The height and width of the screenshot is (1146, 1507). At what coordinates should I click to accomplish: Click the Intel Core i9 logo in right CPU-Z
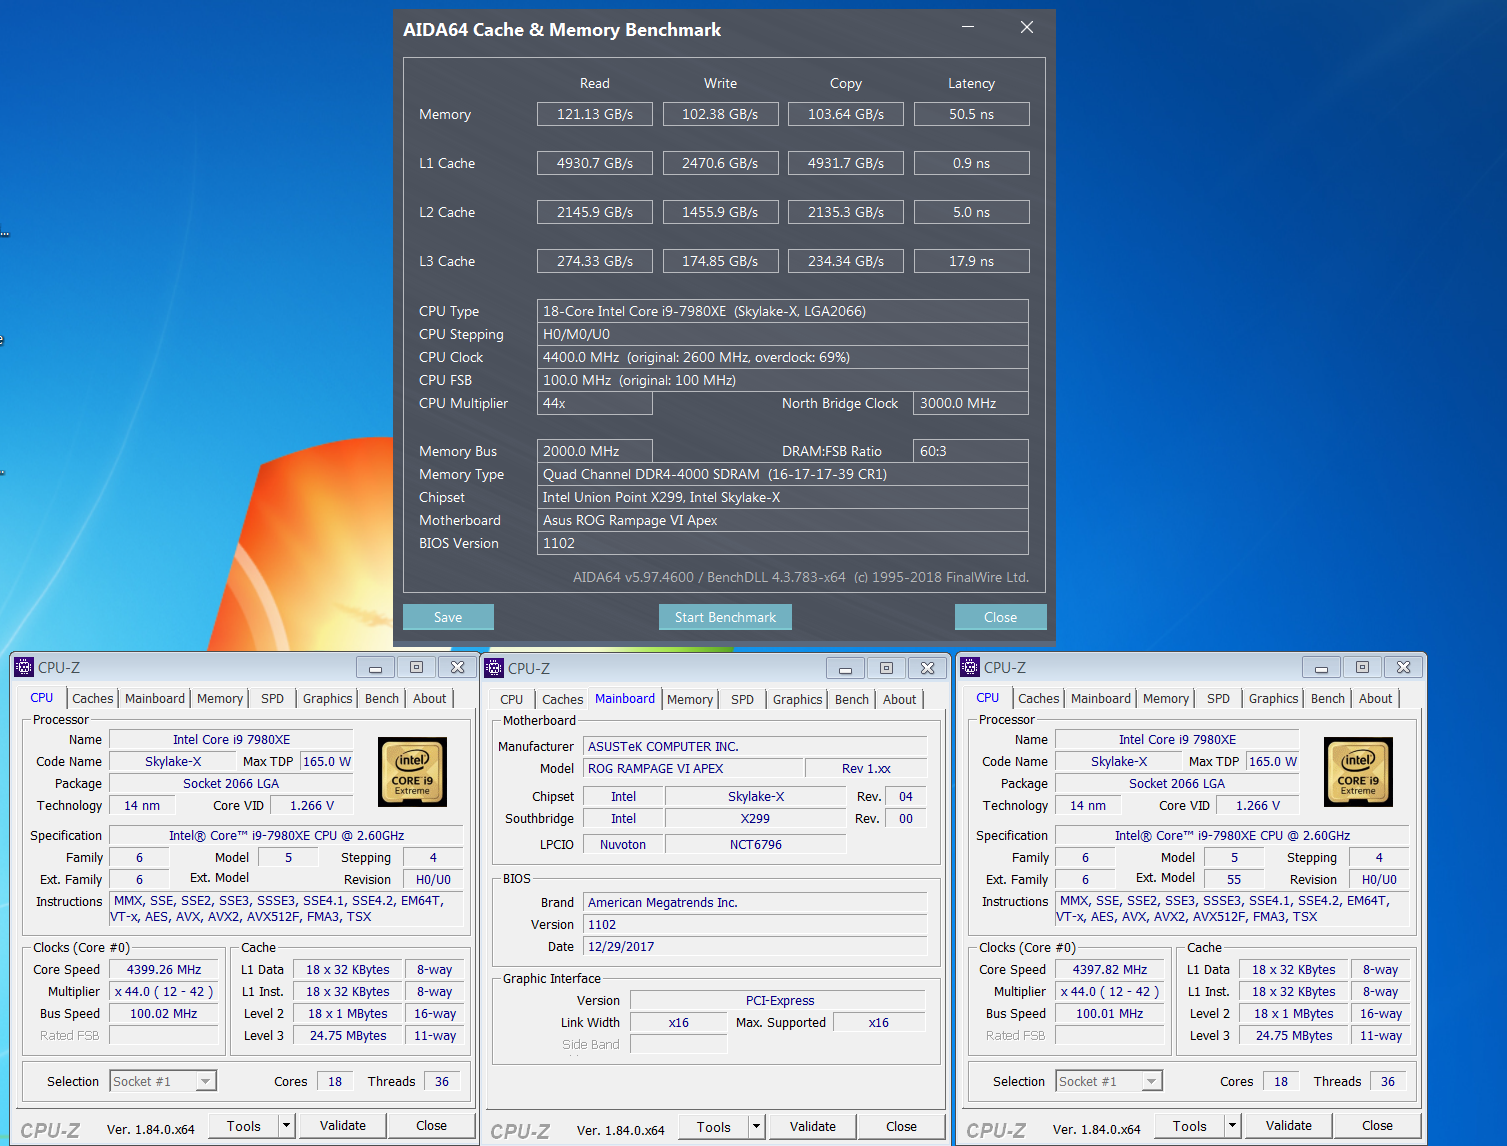pyautogui.click(x=1357, y=772)
